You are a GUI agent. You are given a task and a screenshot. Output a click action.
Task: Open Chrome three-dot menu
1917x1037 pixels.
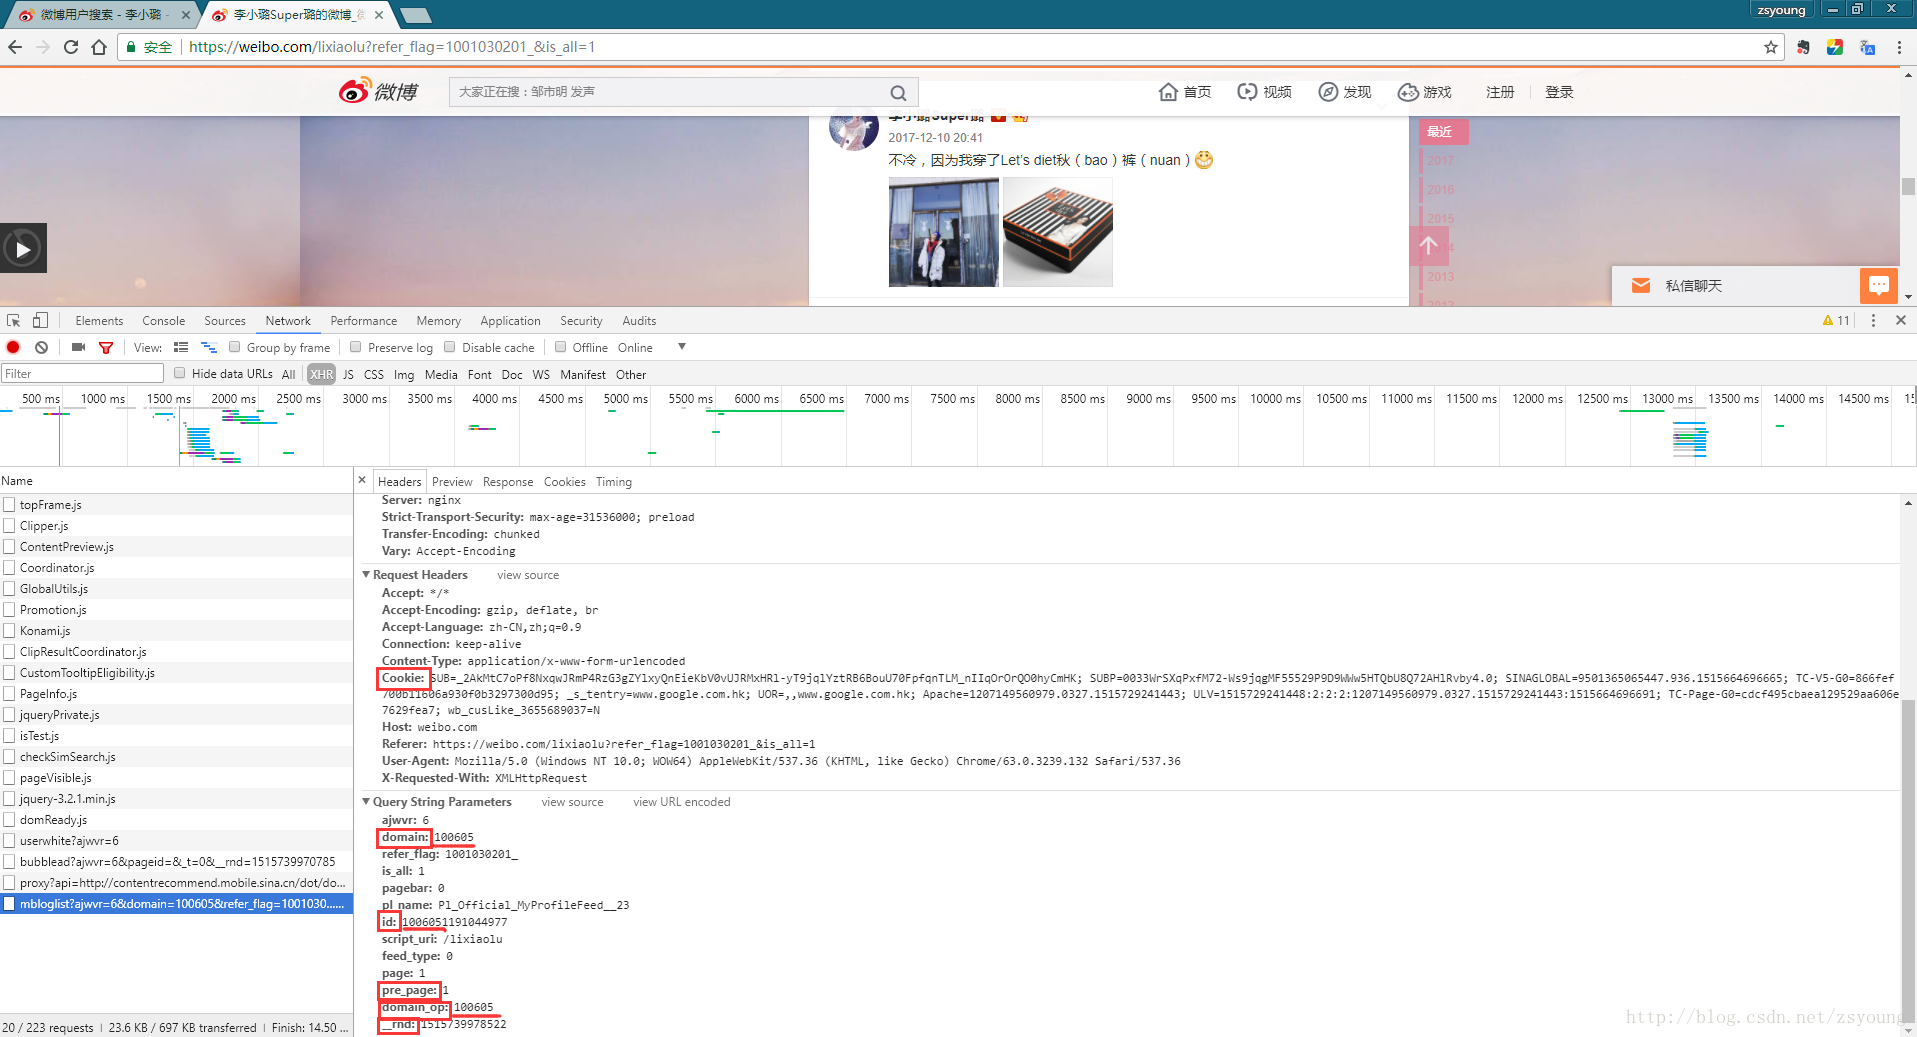tap(1899, 47)
